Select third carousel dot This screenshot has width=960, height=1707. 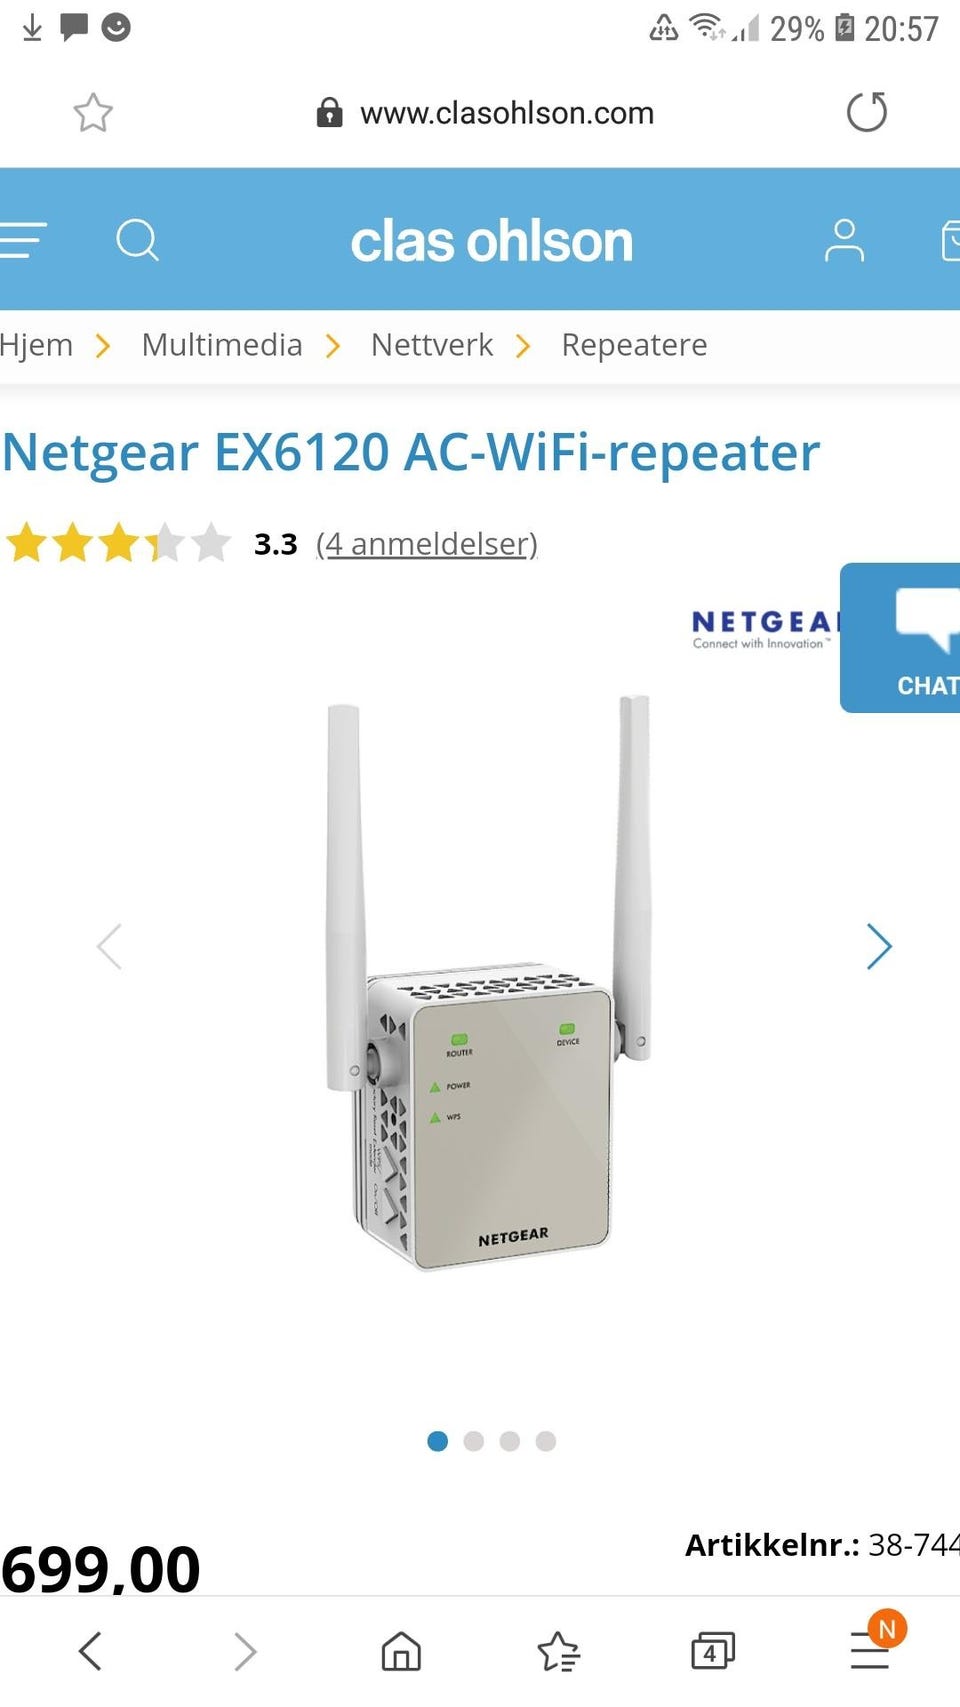(x=510, y=1441)
